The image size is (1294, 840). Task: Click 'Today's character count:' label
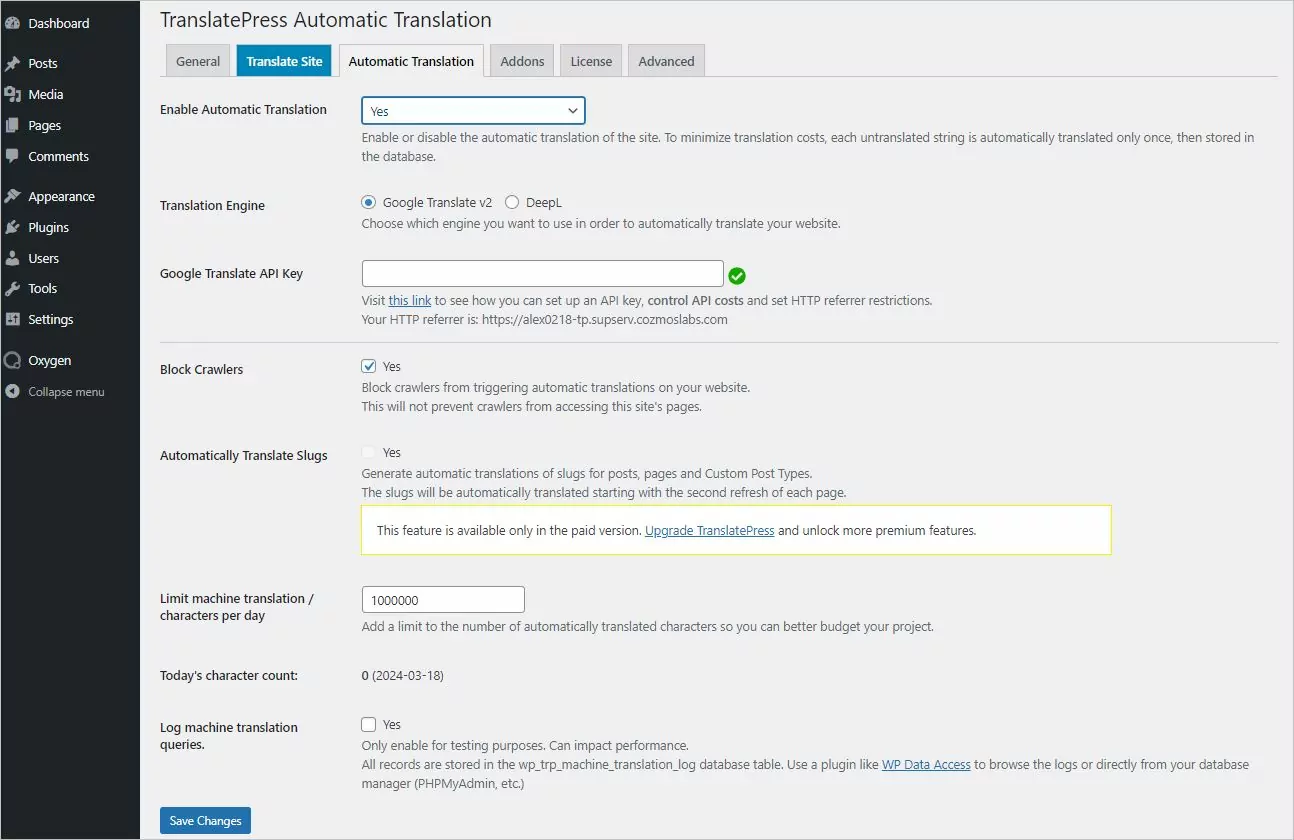coord(229,675)
